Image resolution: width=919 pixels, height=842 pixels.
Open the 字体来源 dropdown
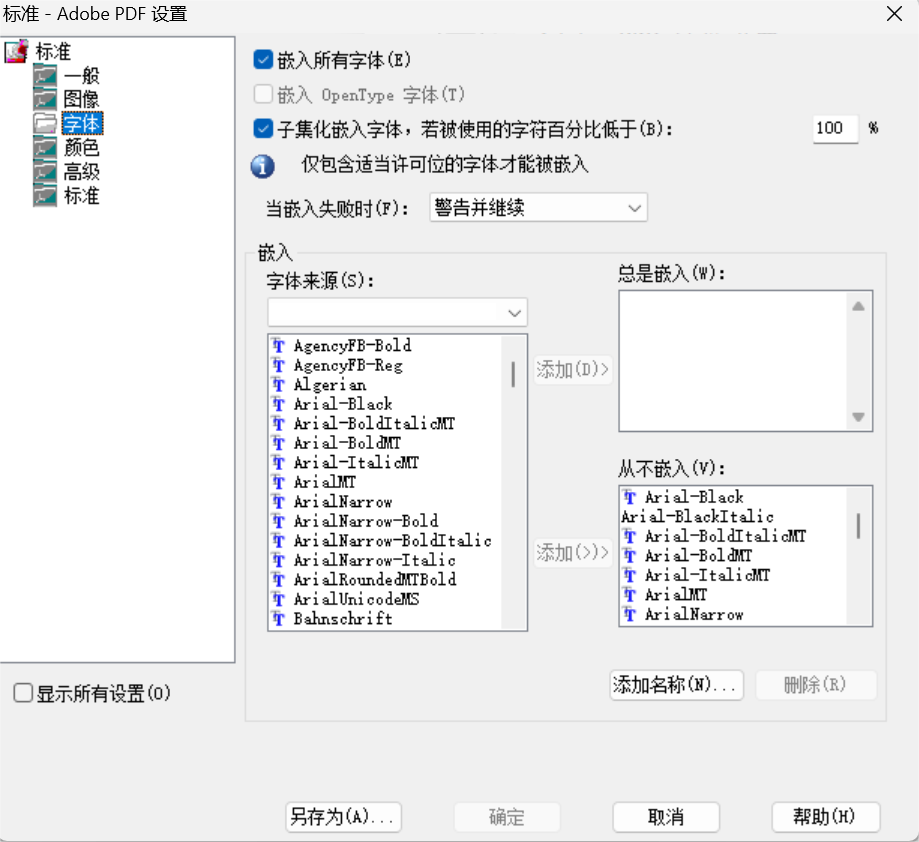(397, 312)
